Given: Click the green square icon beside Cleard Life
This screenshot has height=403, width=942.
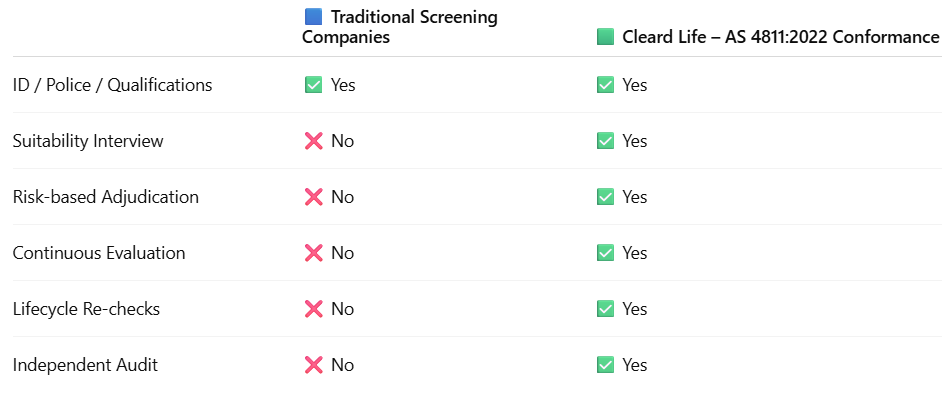Looking at the screenshot, I should [605, 37].
